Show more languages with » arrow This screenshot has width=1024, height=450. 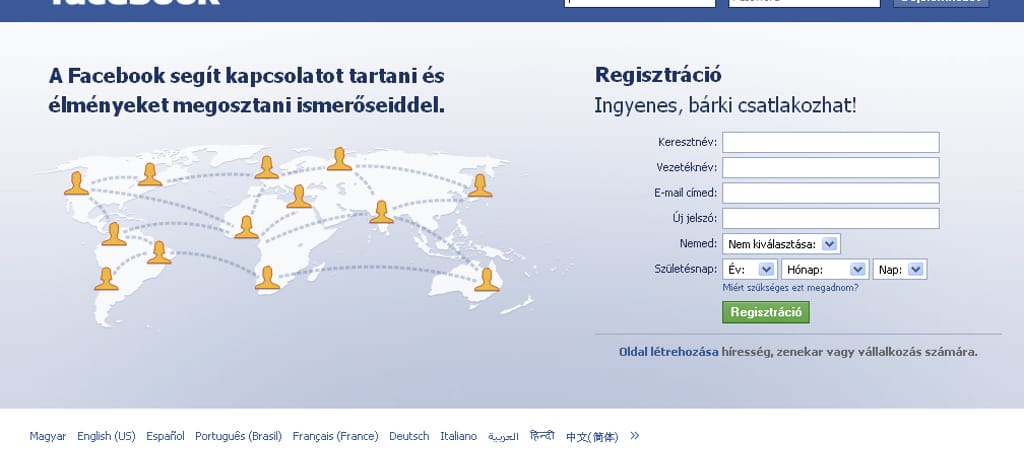pyautogui.click(x=634, y=436)
